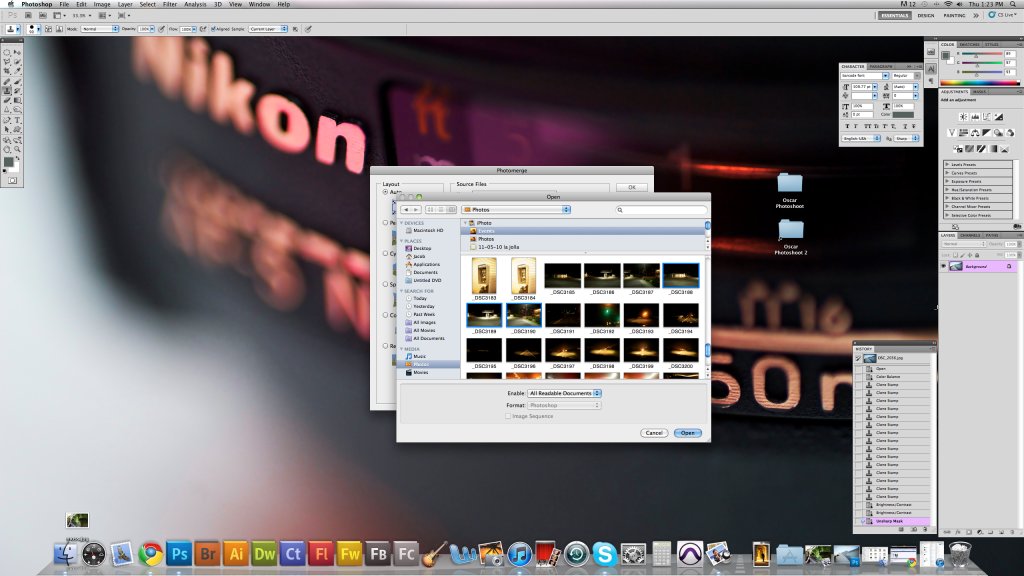Image resolution: width=1024 pixels, height=576 pixels.
Task: Launch GarageBand from the Dock
Action: (435, 554)
